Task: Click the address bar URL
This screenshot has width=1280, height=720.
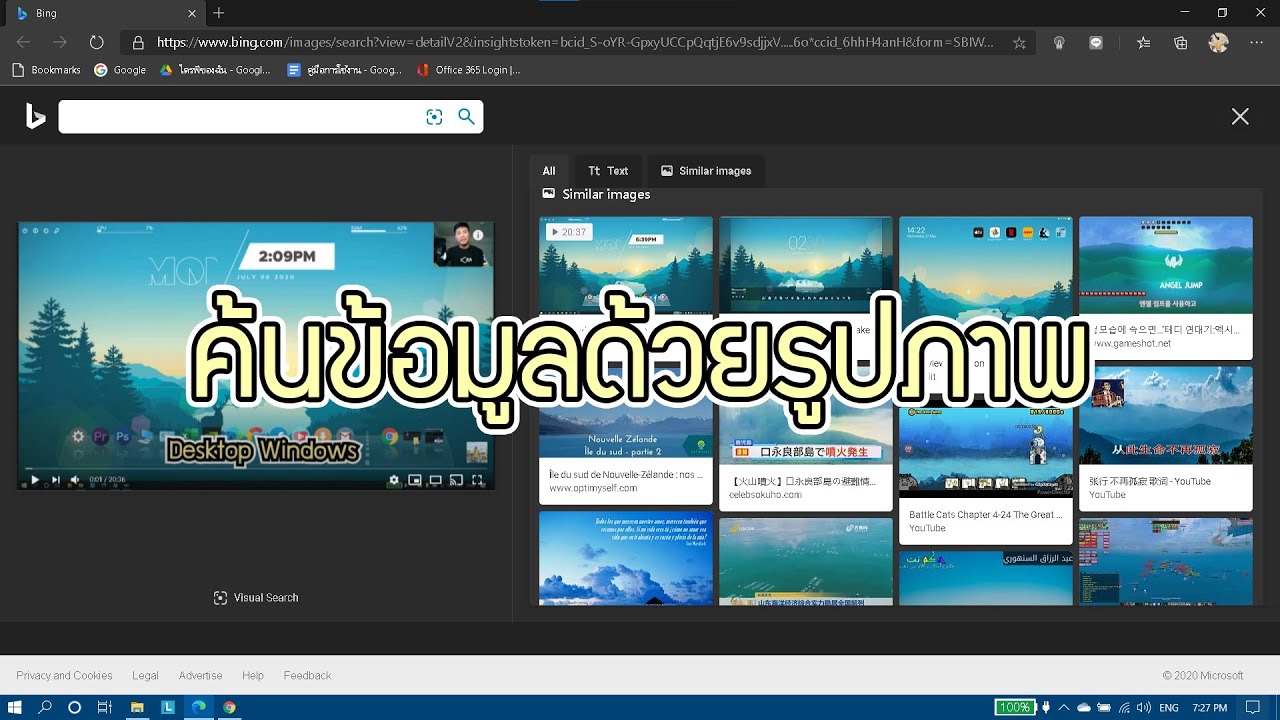Action: click(575, 43)
